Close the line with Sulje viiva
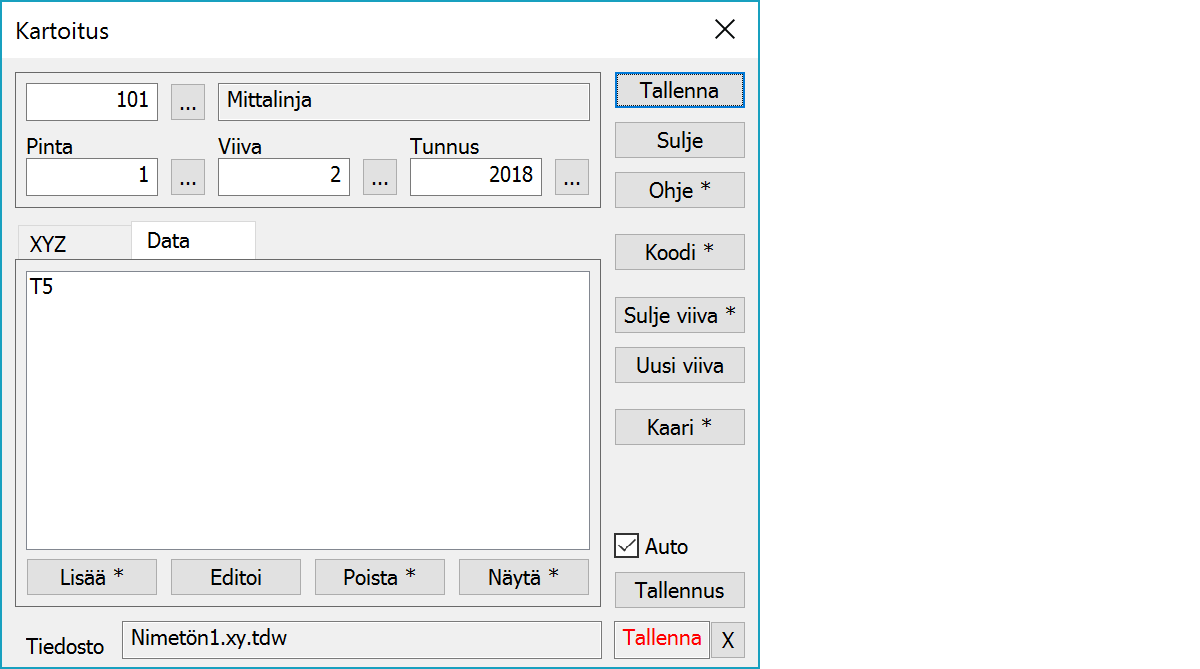The height and width of the screenshot is (669, 1200). [x=680, y=316]
